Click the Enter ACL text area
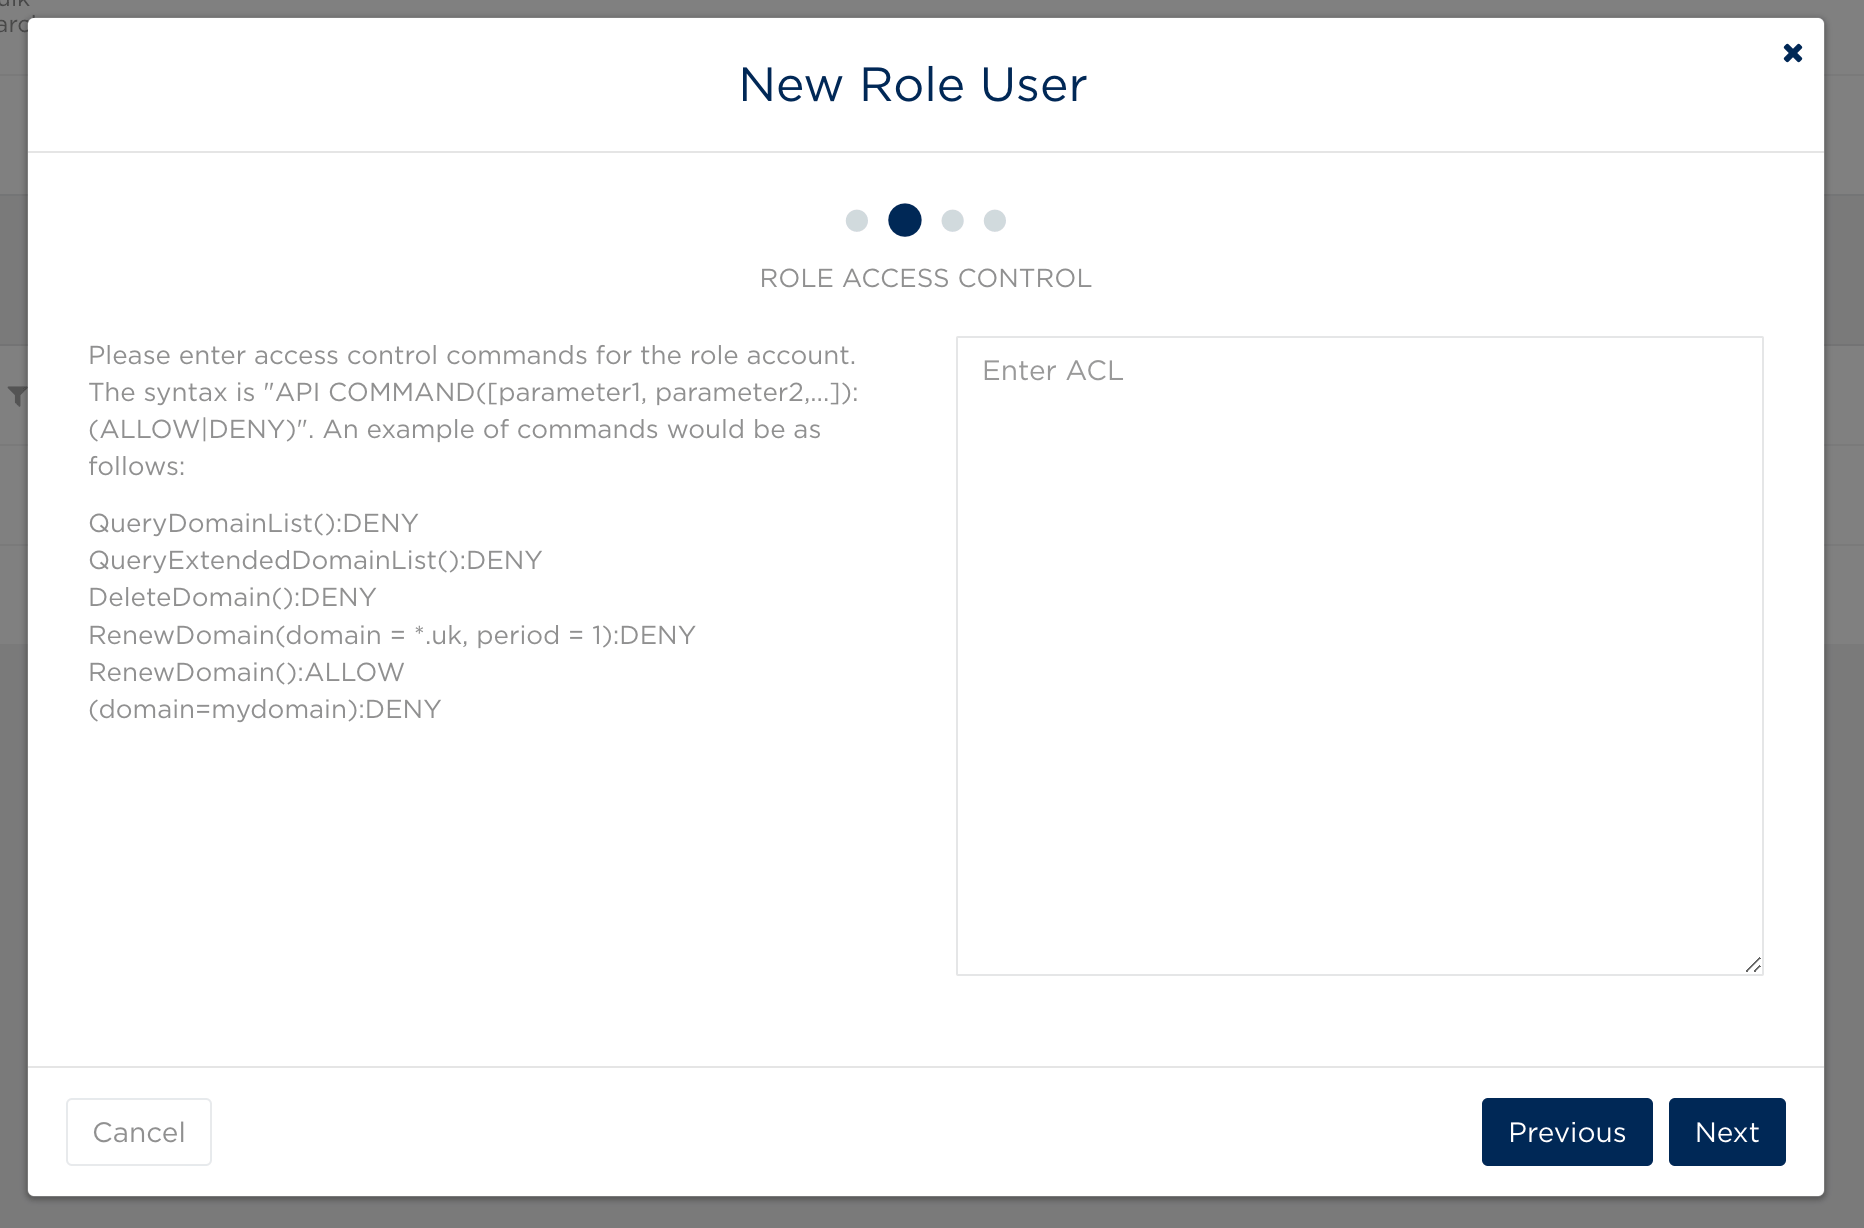 click(x=1359, y=656)
